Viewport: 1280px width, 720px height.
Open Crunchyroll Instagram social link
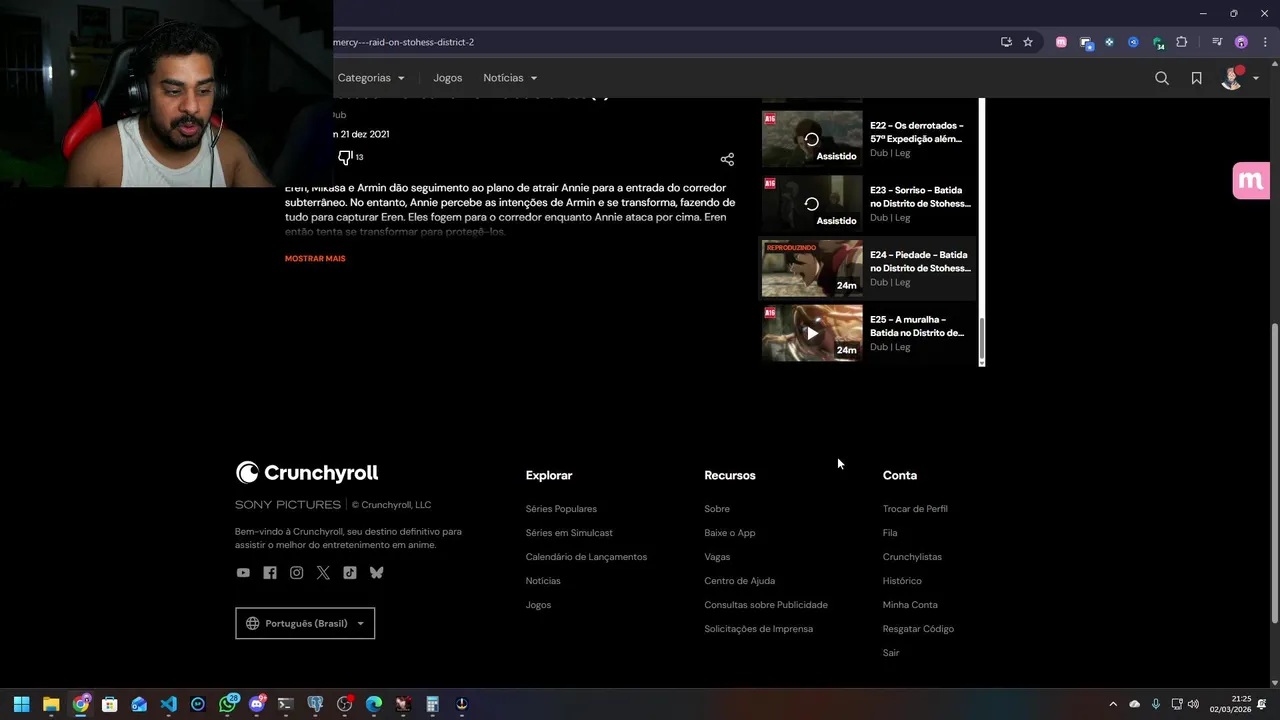pos(296,573)
